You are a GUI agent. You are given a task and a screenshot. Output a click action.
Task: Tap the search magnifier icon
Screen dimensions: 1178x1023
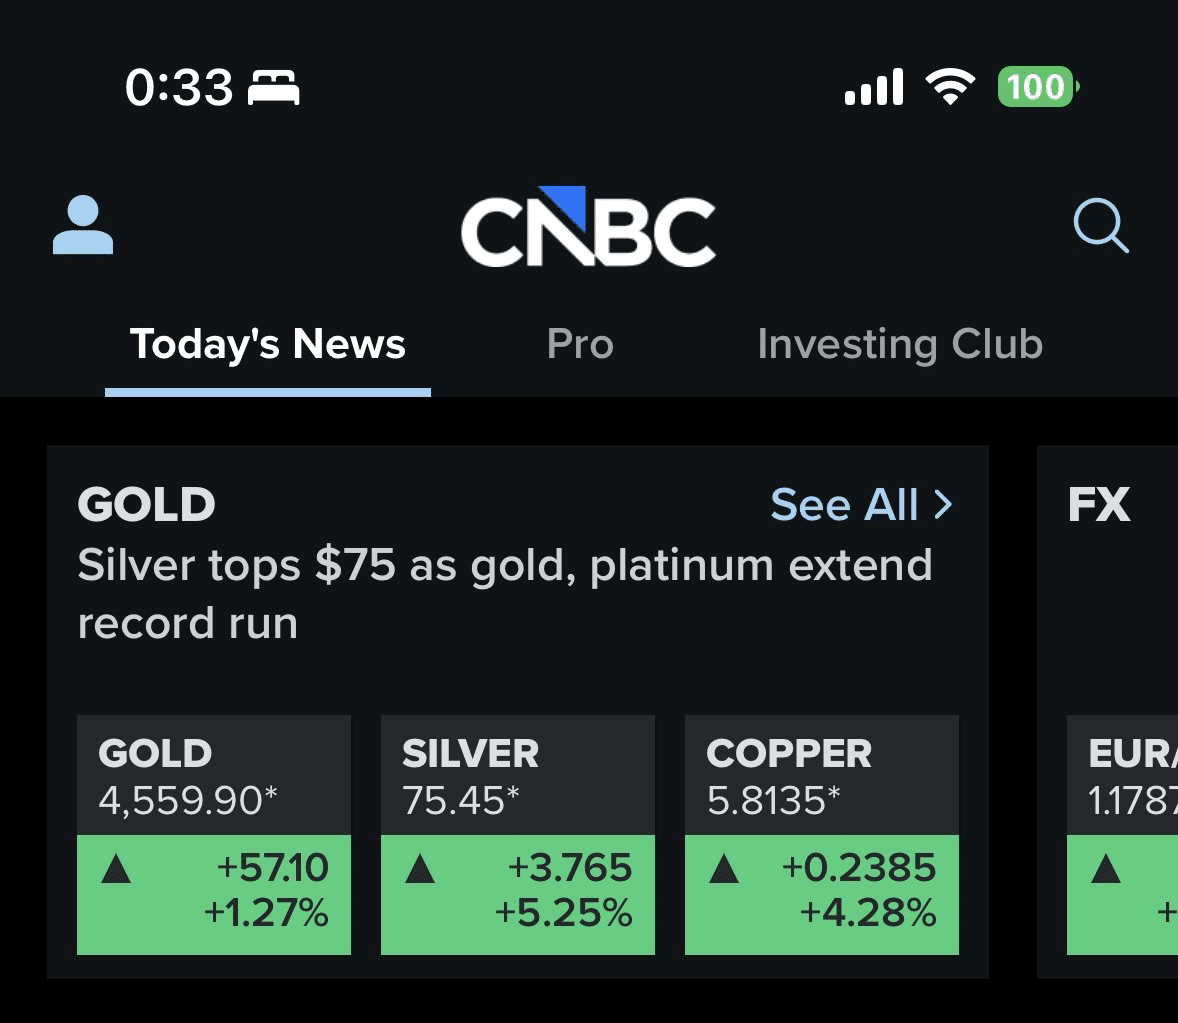(x=1100, y=226)
